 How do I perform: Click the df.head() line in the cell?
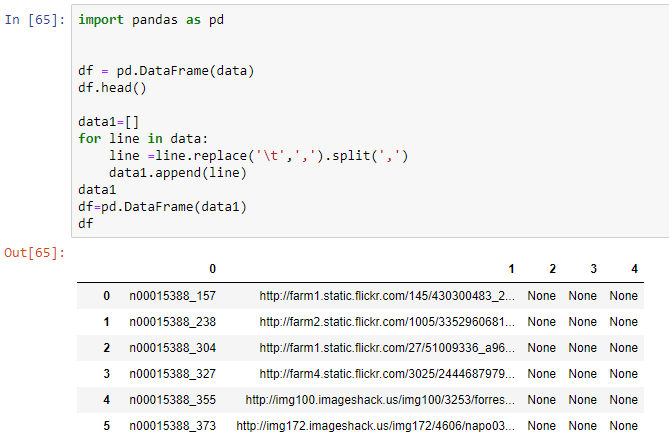point(112,88)
